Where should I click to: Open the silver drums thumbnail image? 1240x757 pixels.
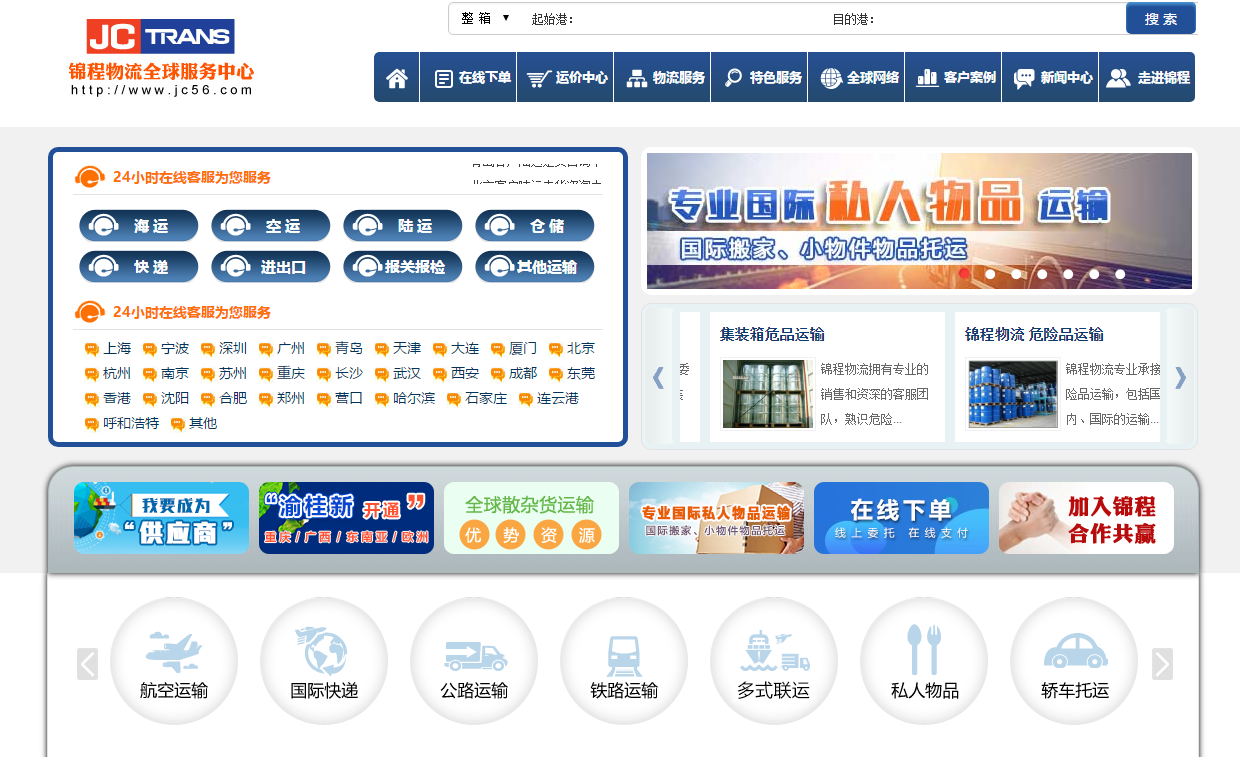pos(768,394)
